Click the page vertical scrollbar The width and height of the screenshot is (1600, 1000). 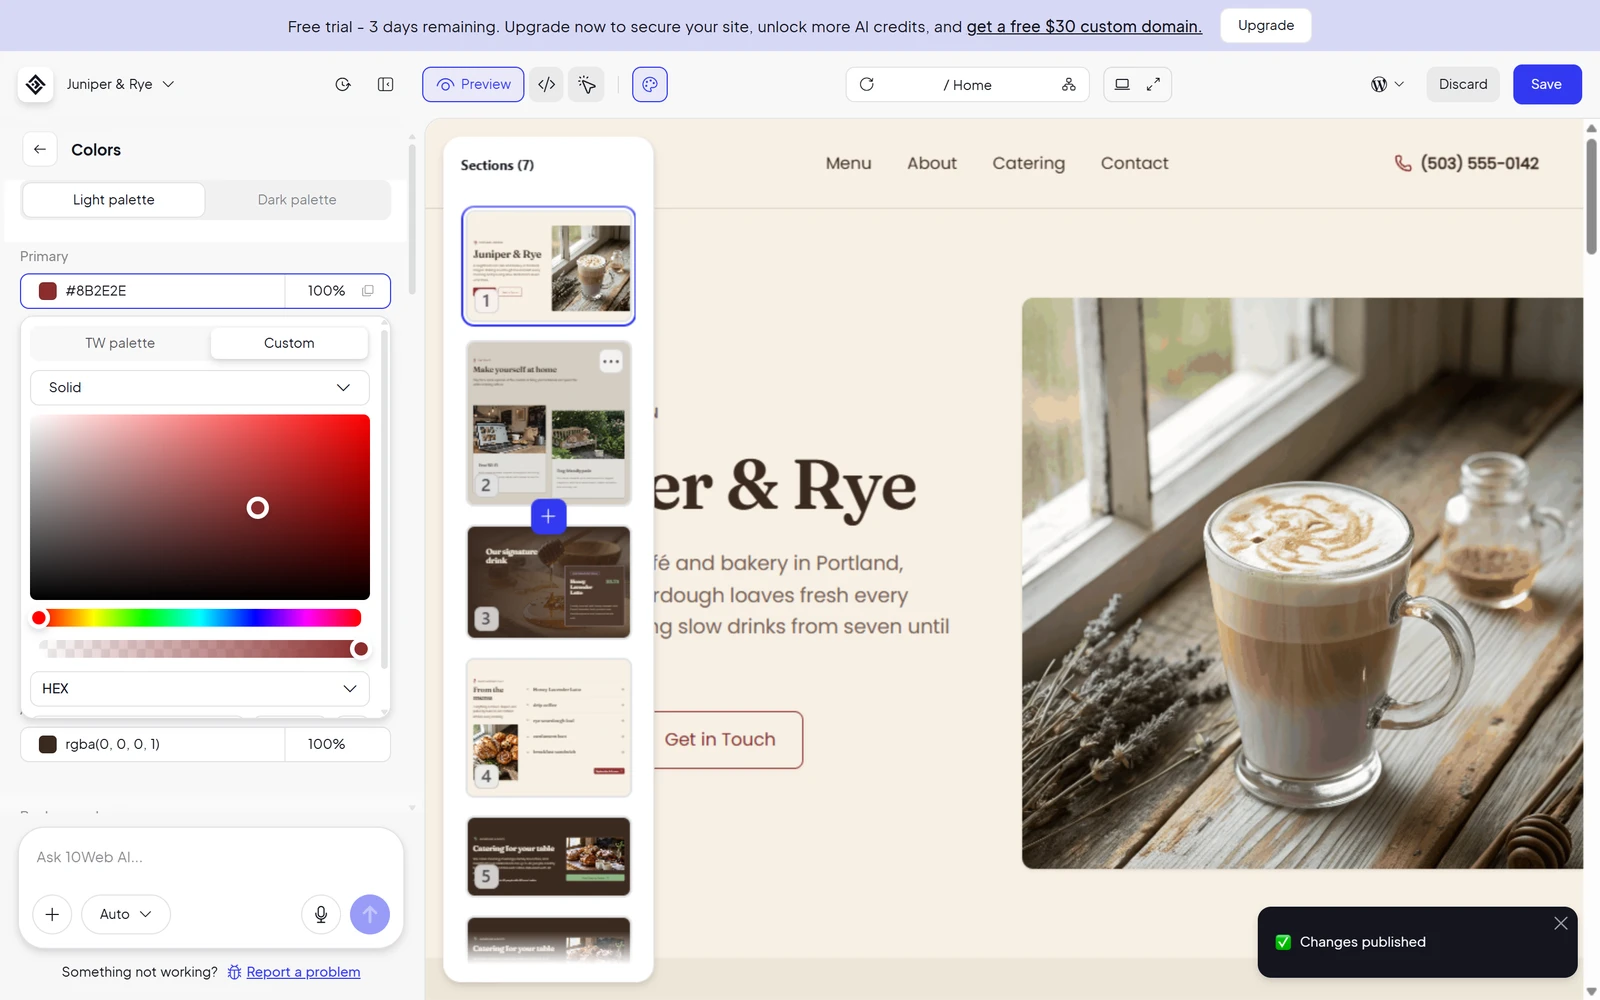click(1591, 197)
